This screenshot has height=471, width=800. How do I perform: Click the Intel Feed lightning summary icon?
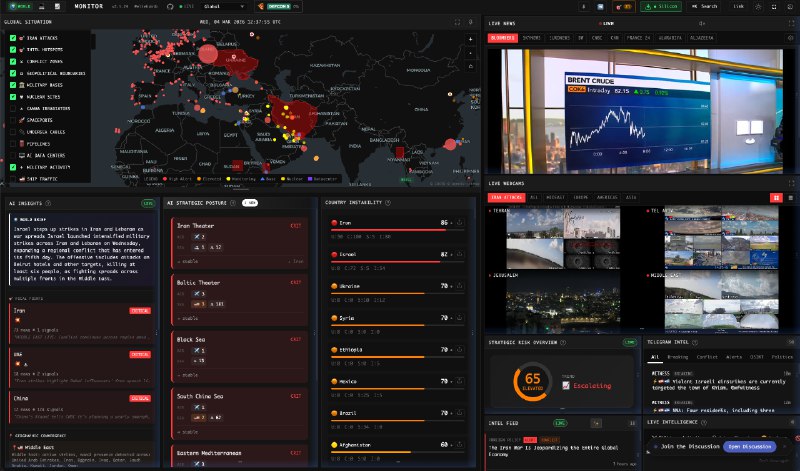coord(595,423)
